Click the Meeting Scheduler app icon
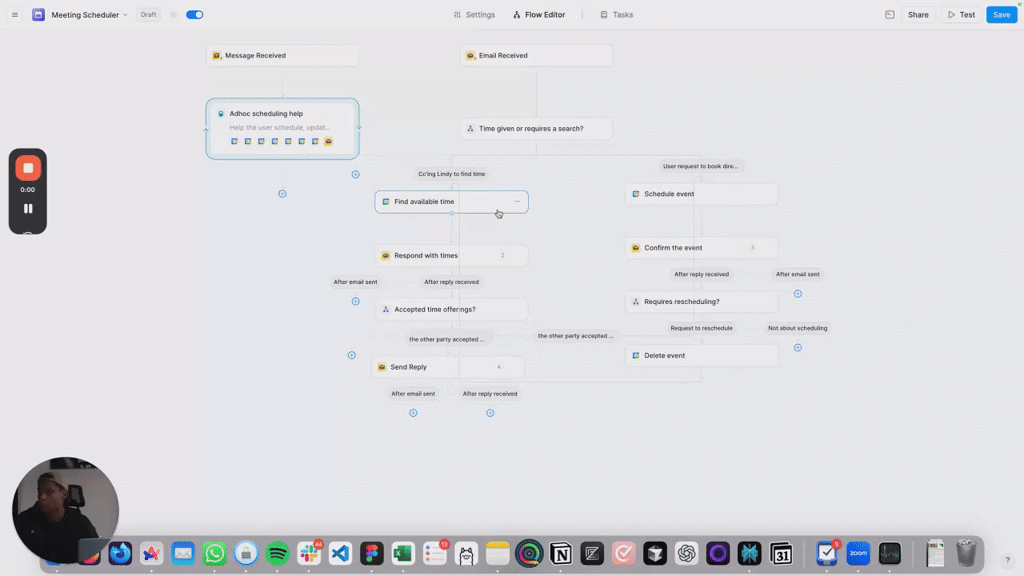1024x576 pixels. pyautogui.click(x=38, y=15)
